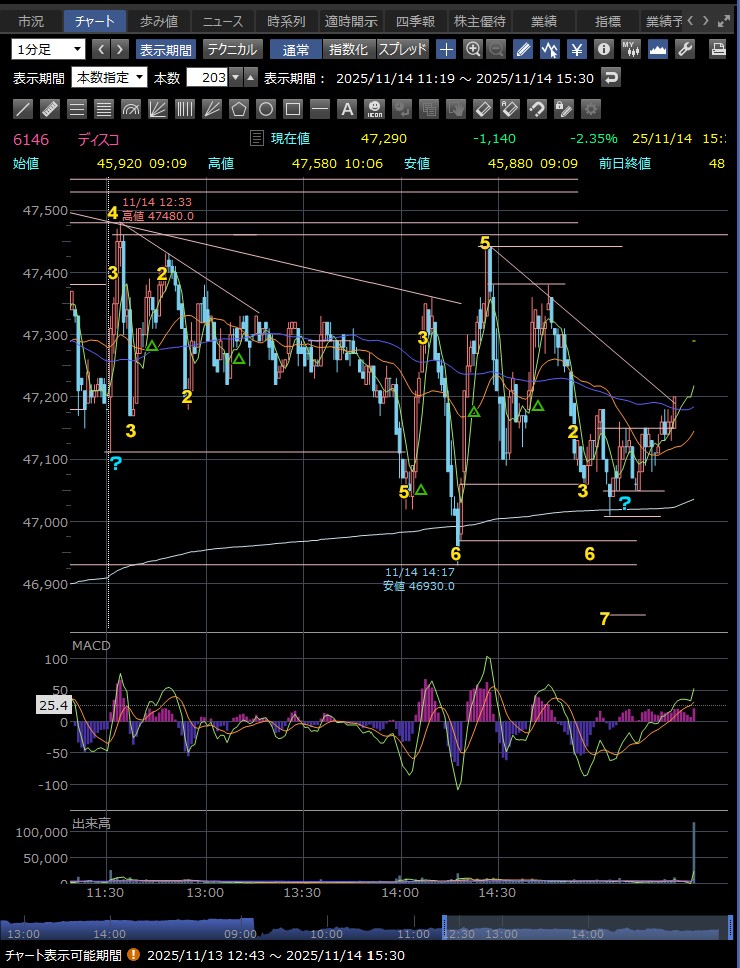The image size is (740, 968).
Task: Toggle the crosshair cursor button
Action: 446,49
